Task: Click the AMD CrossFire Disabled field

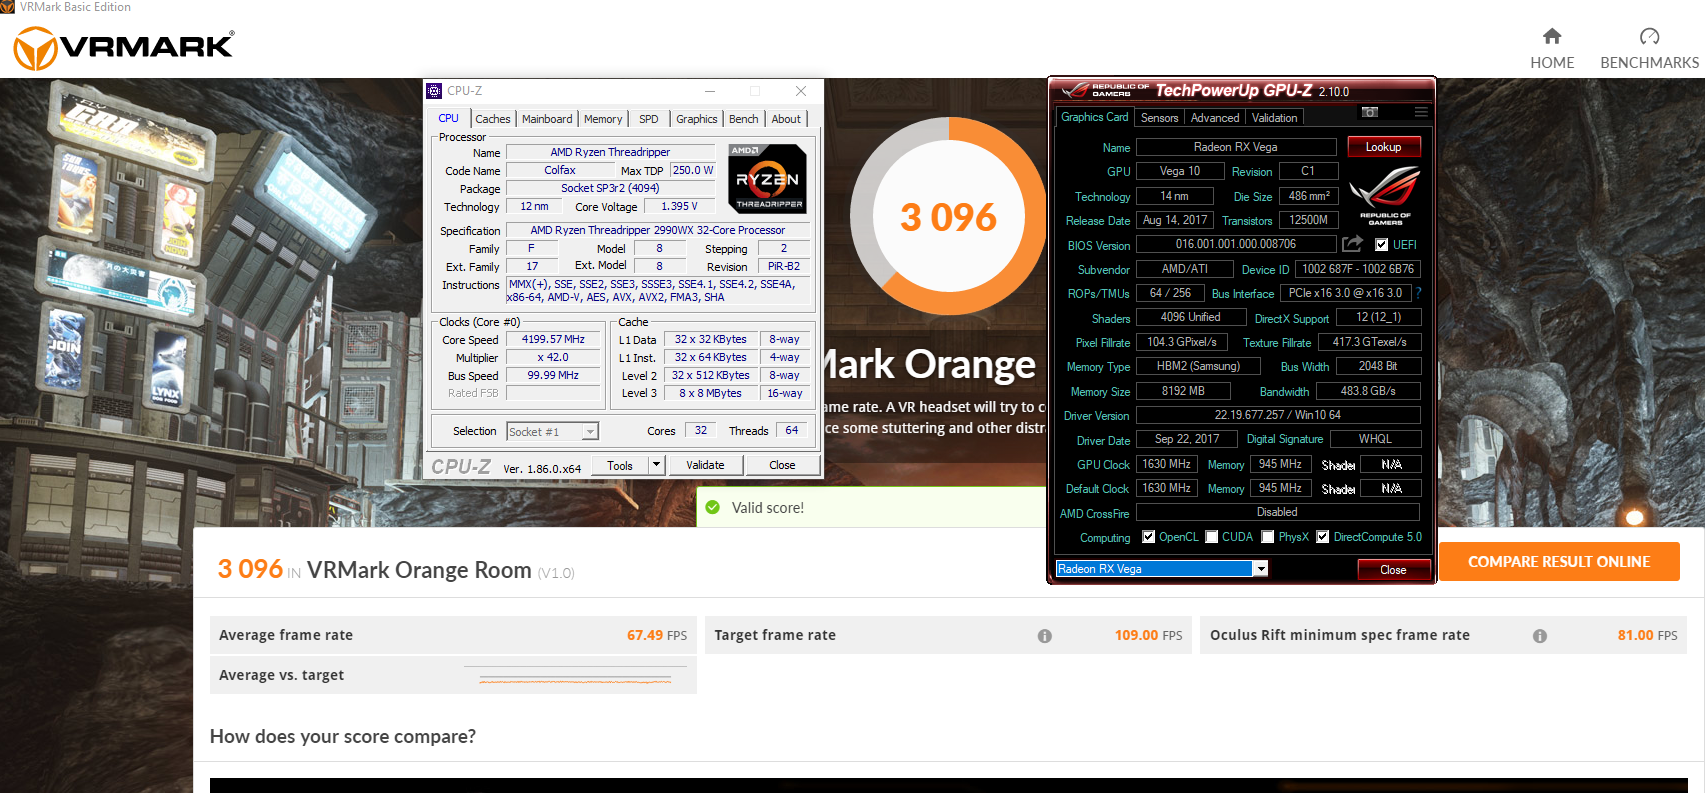Action: [1278, 512]
